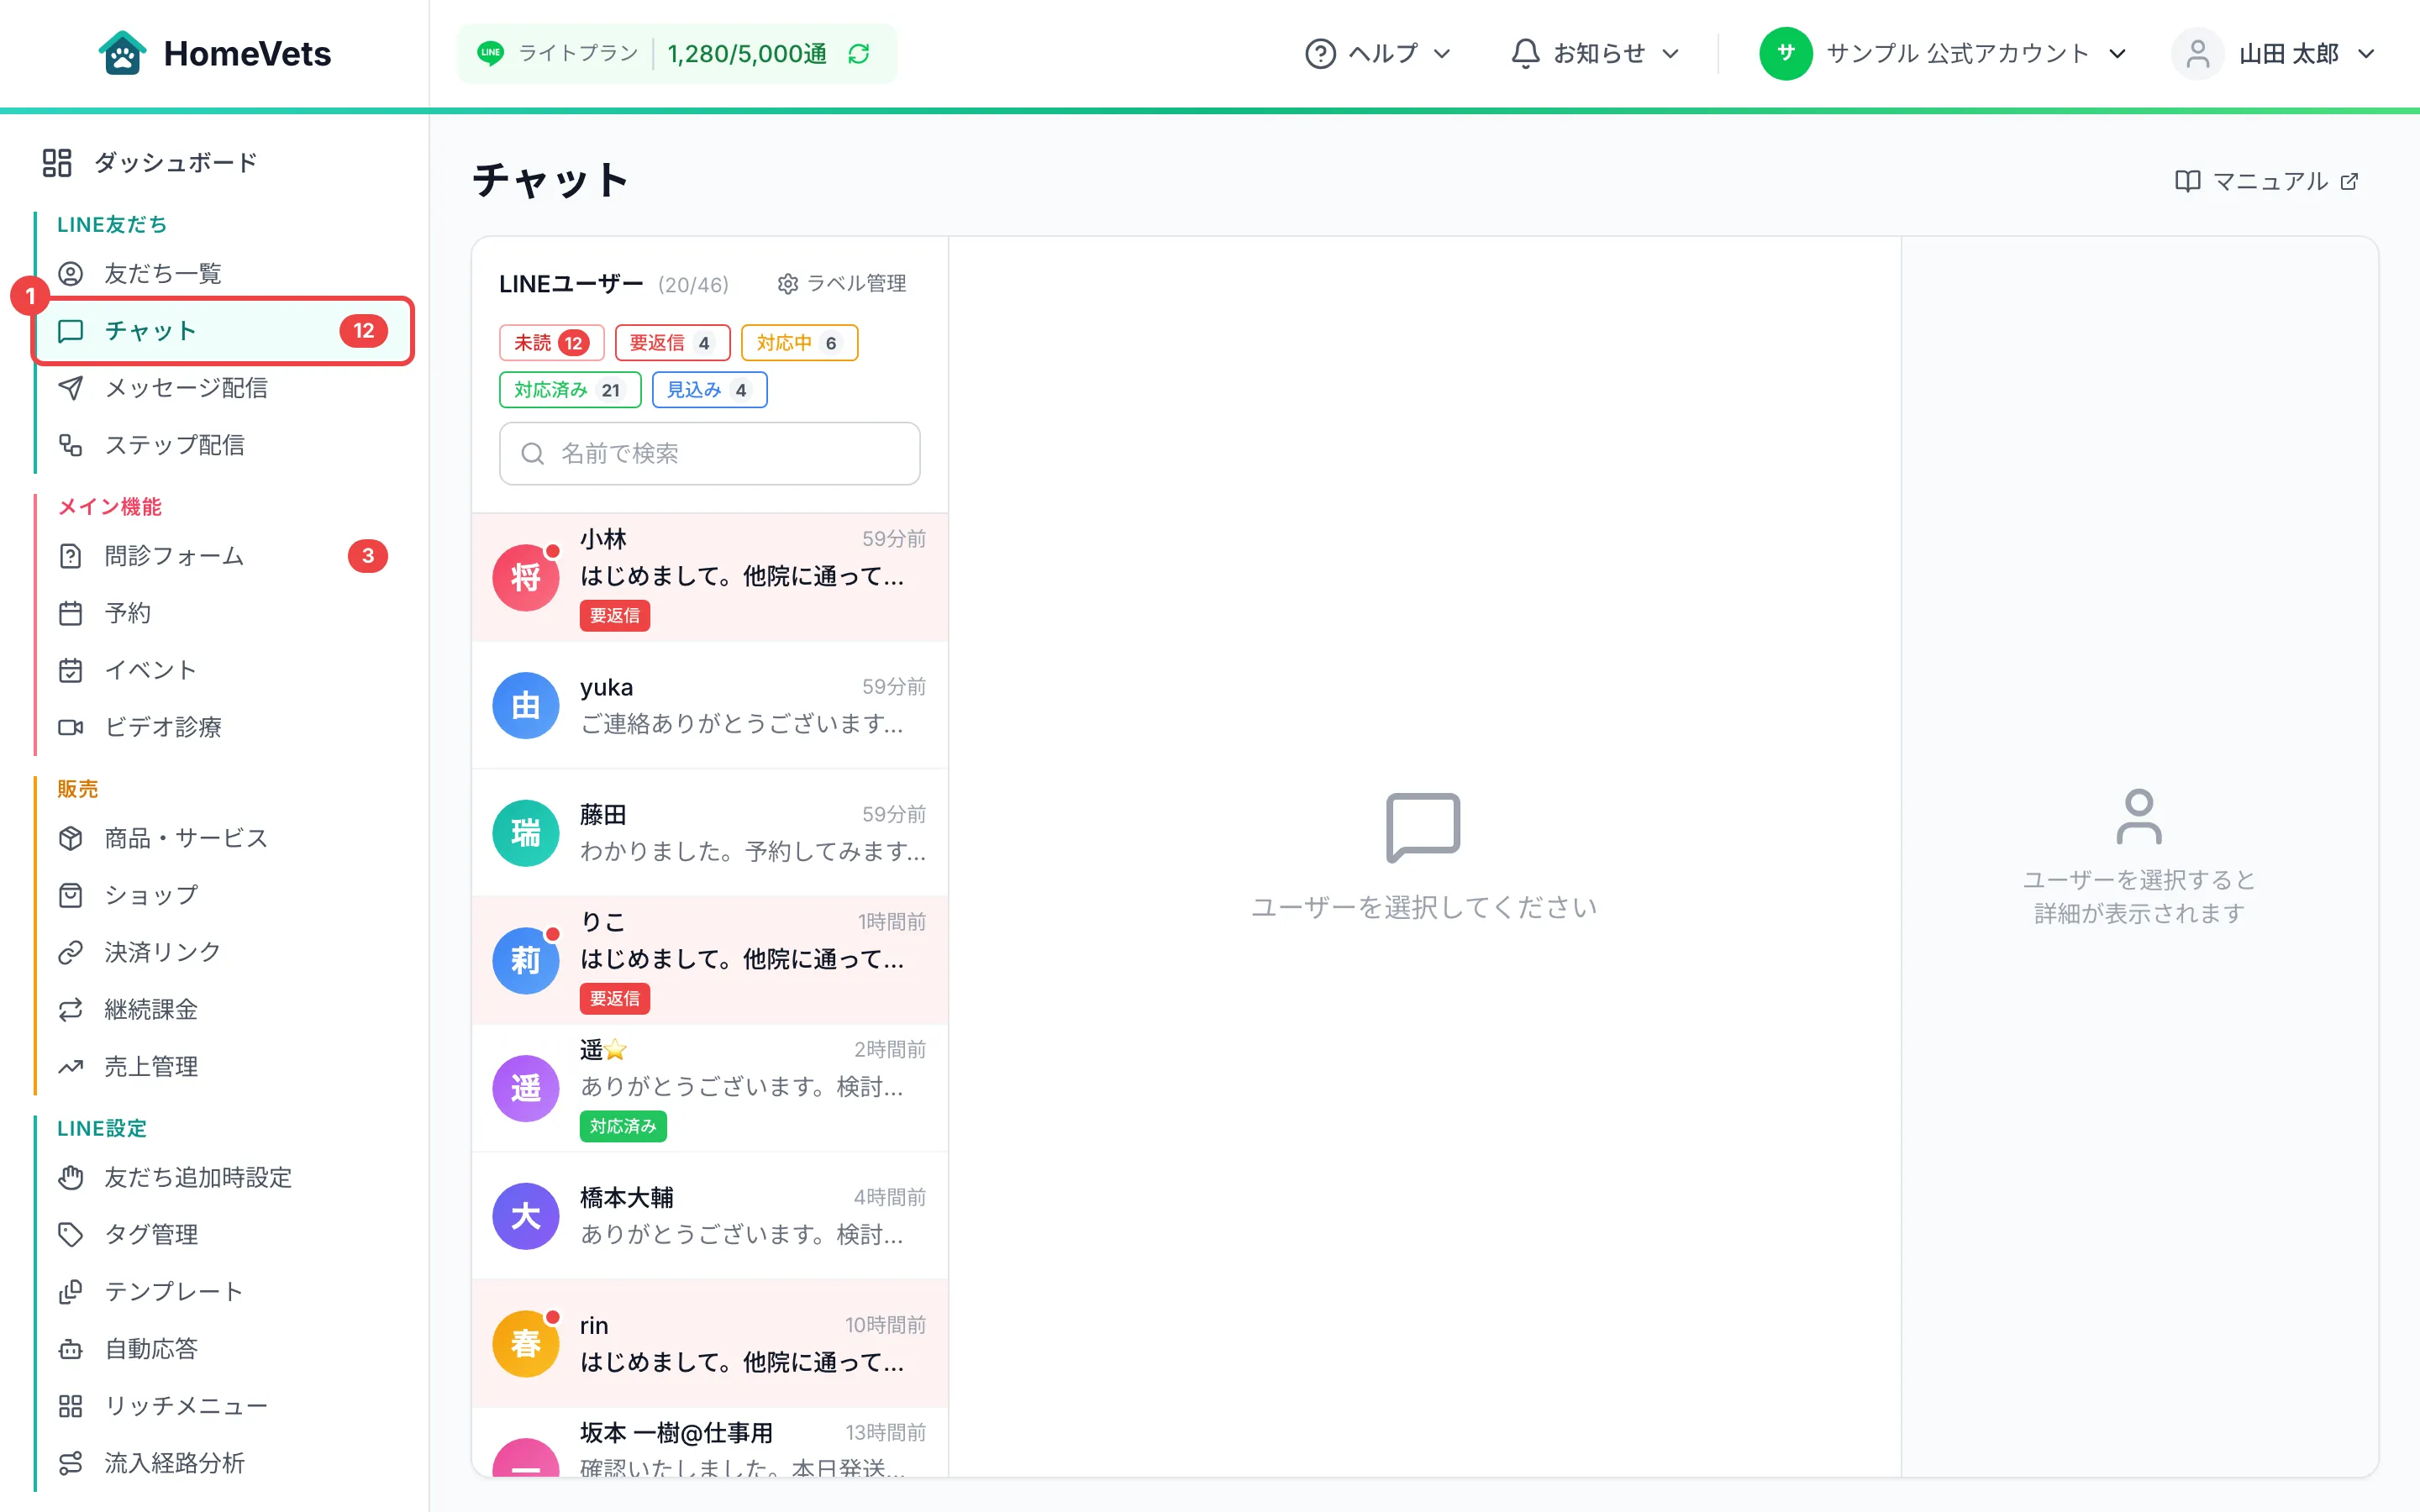Open the テンプレート copy icon item
This screenshot has height=1512, width=2420.
click(x=70, y=1292)
